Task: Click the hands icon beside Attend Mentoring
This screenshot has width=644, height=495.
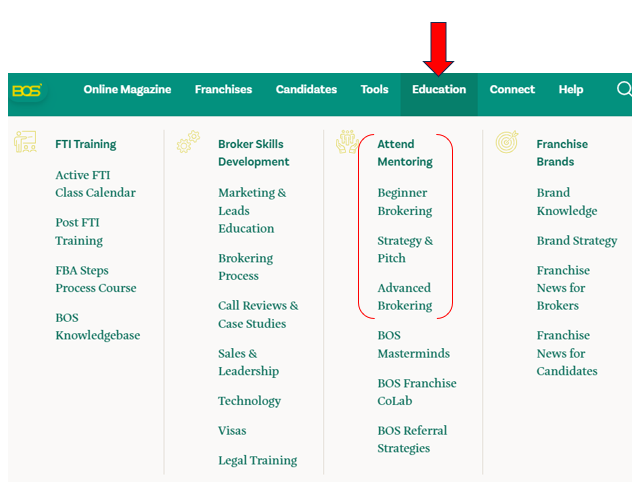Action: [x=347, y=142]
